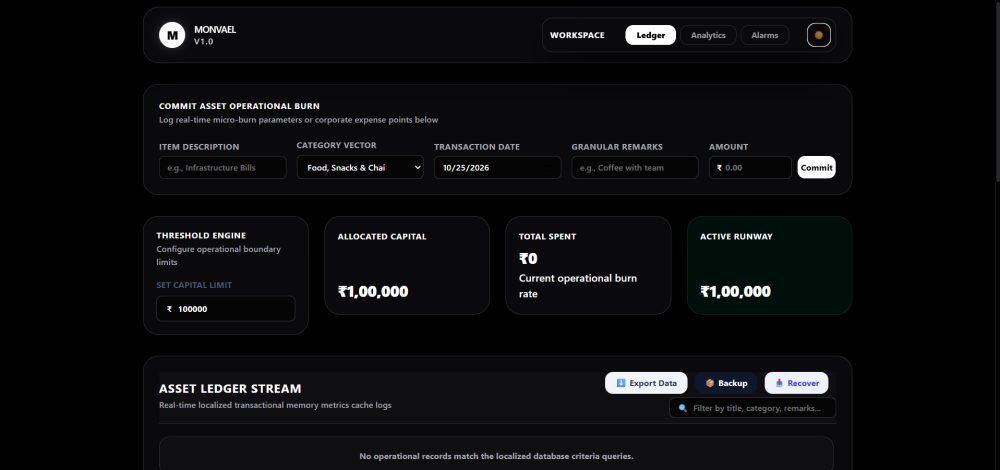Click the magnifier icon in the filter box
Image resolution: width=1000 pixels, height=470 pixels.
coord(682,408)
